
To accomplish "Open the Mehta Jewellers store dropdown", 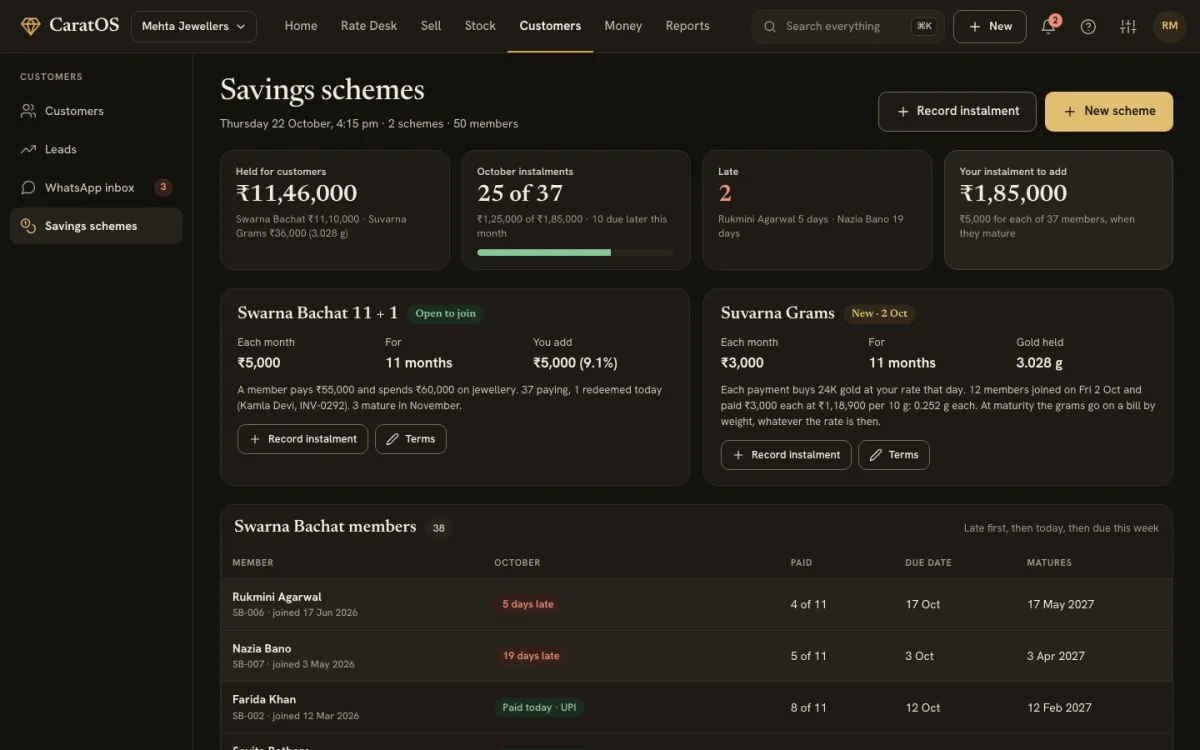I will tap(193, 26).
